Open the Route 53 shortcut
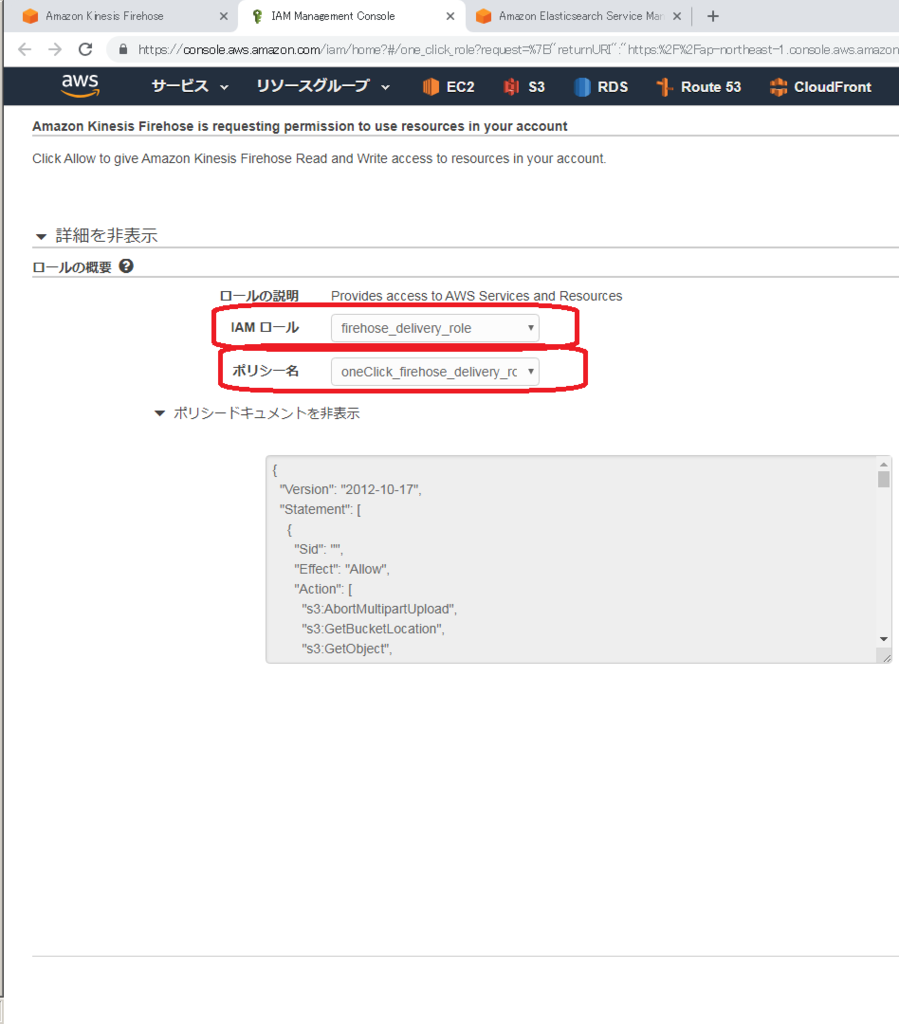Viewport: 899px width, 1024px height. [699, 87]
